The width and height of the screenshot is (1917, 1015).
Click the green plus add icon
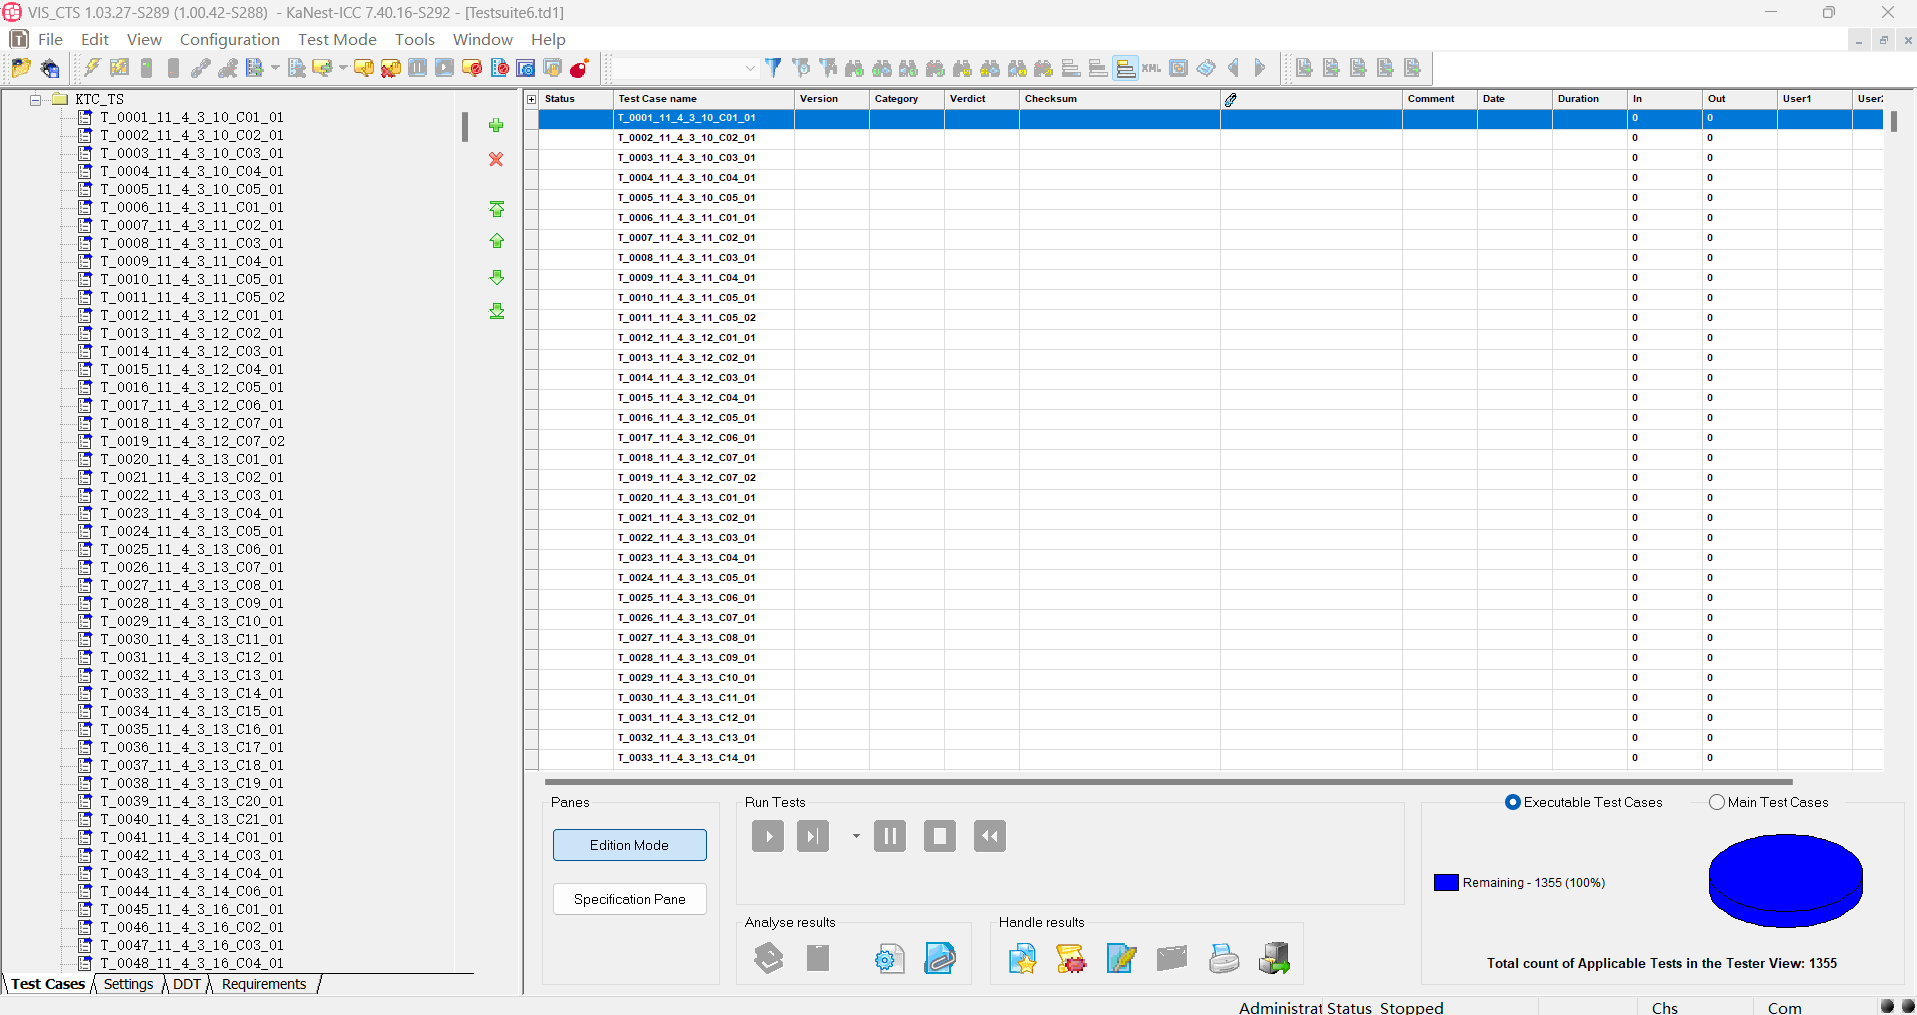496,125
